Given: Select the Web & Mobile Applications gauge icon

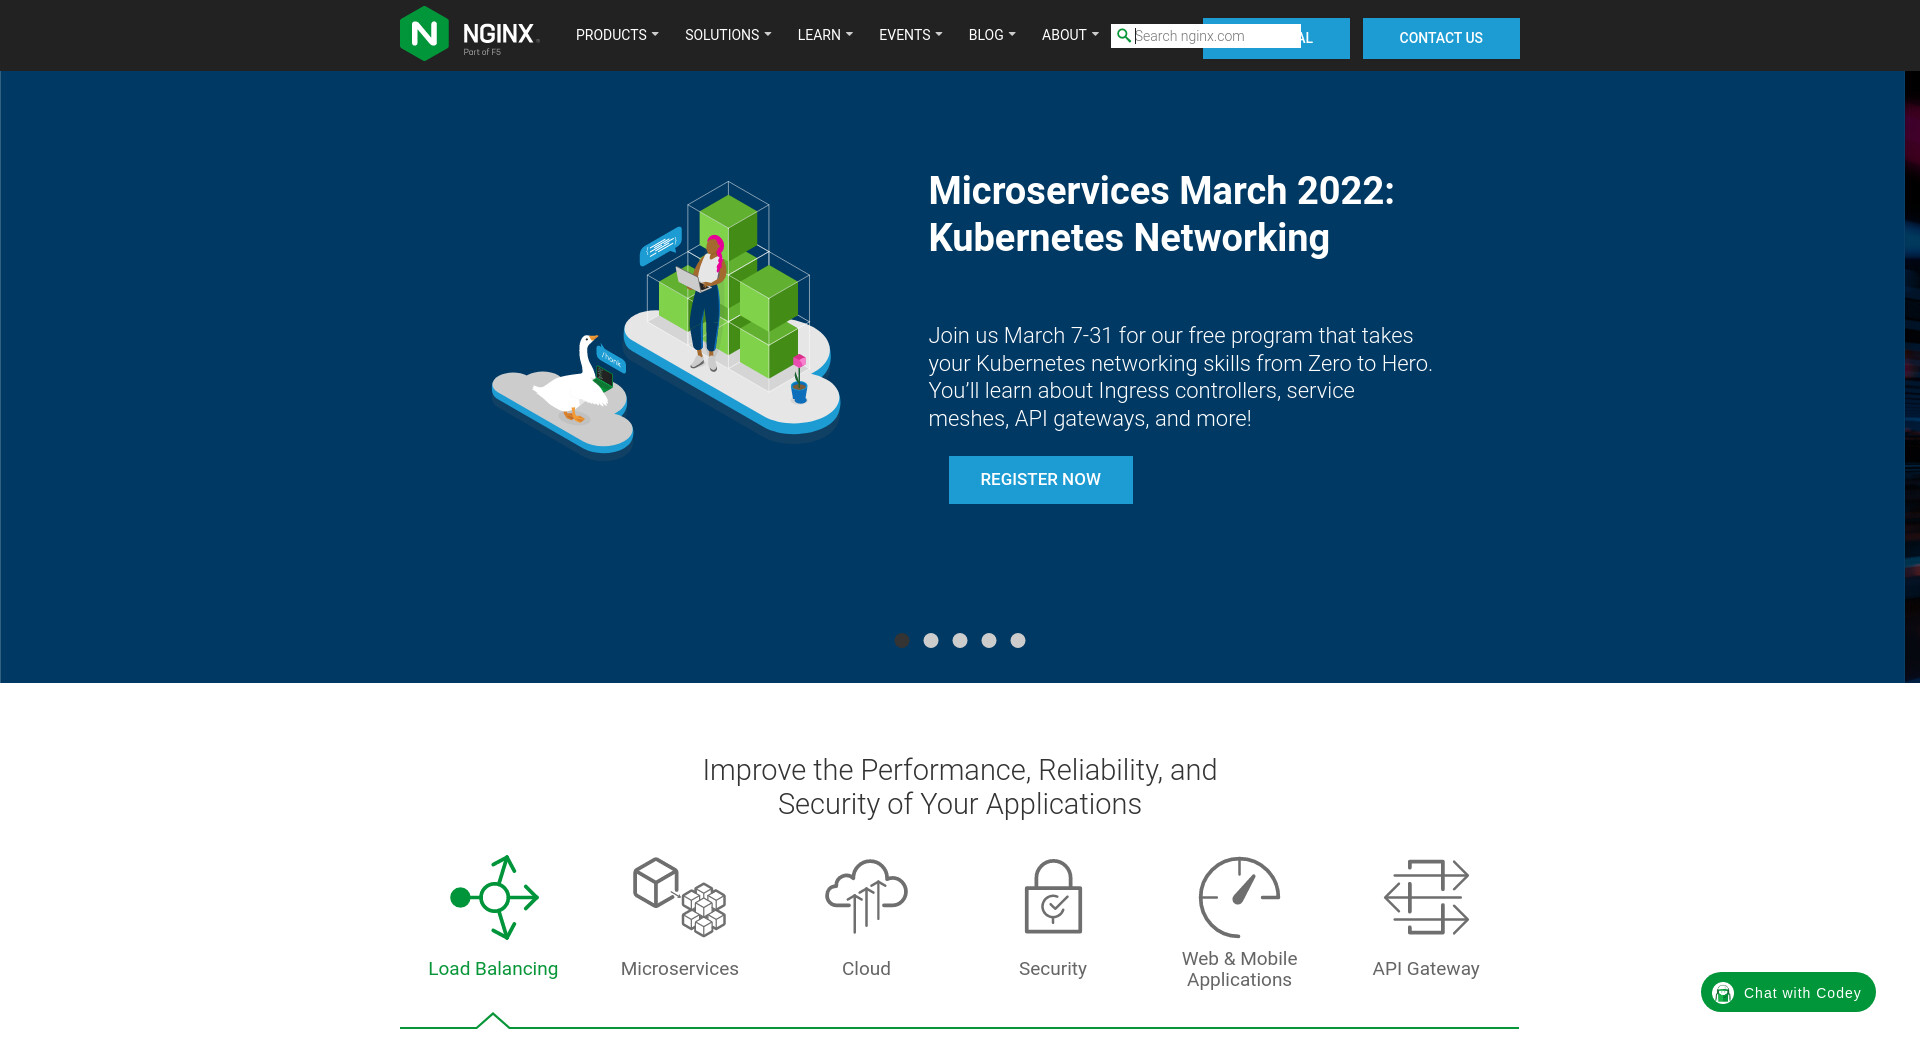Looking at the screenshot, I should click(1239, 897).
